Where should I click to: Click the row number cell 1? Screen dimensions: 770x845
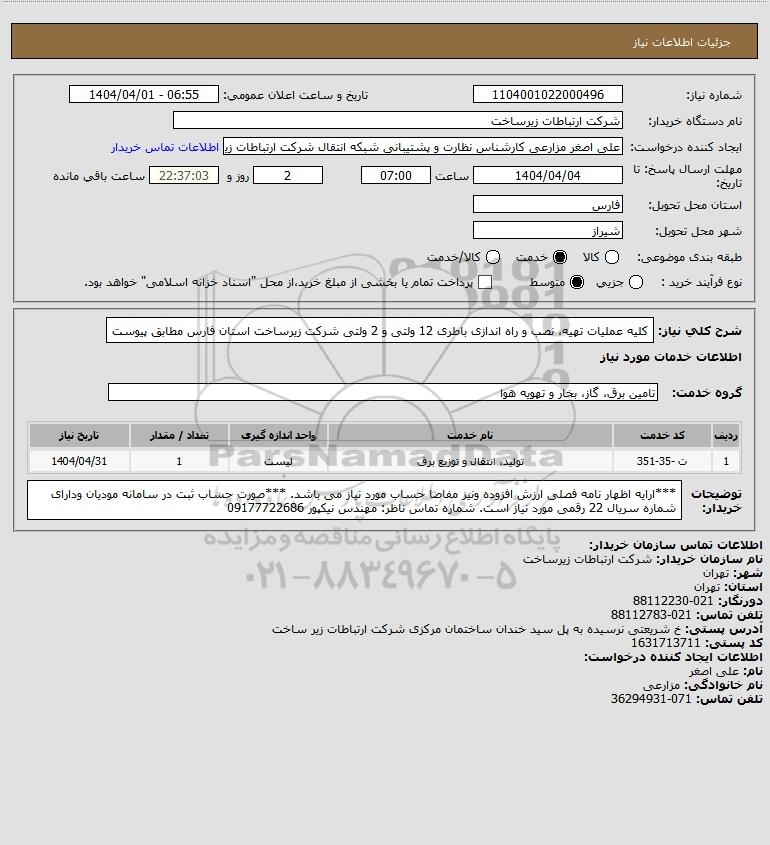(726, 461)
